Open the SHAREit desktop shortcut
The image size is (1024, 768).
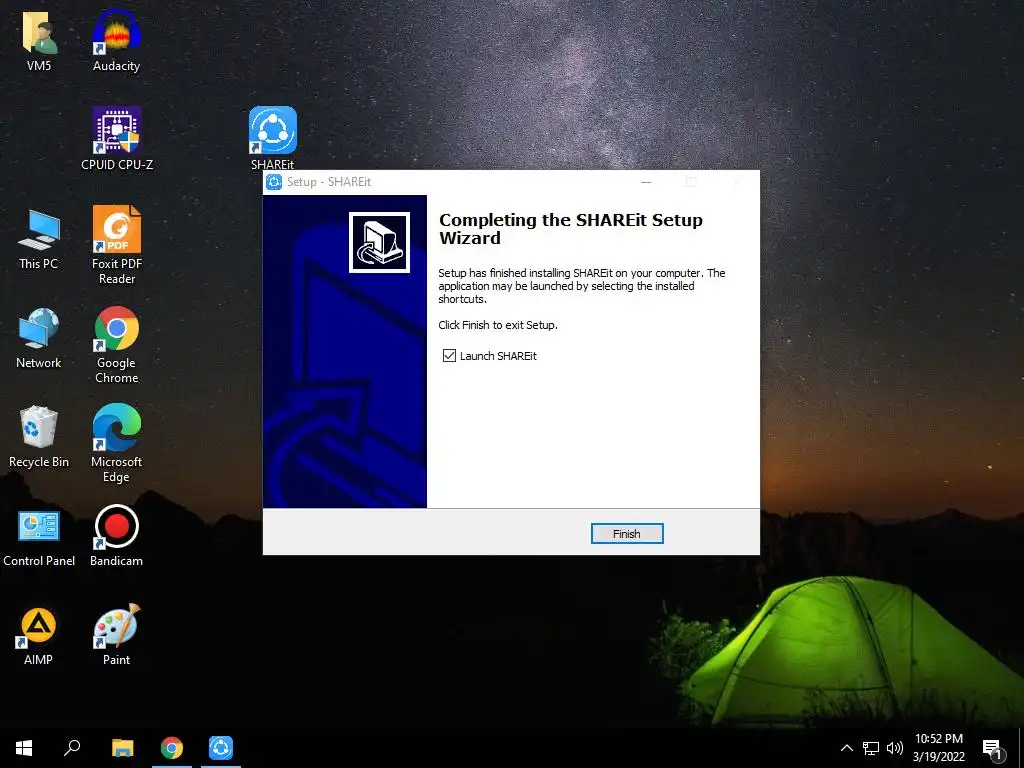[x=272, y=138]
